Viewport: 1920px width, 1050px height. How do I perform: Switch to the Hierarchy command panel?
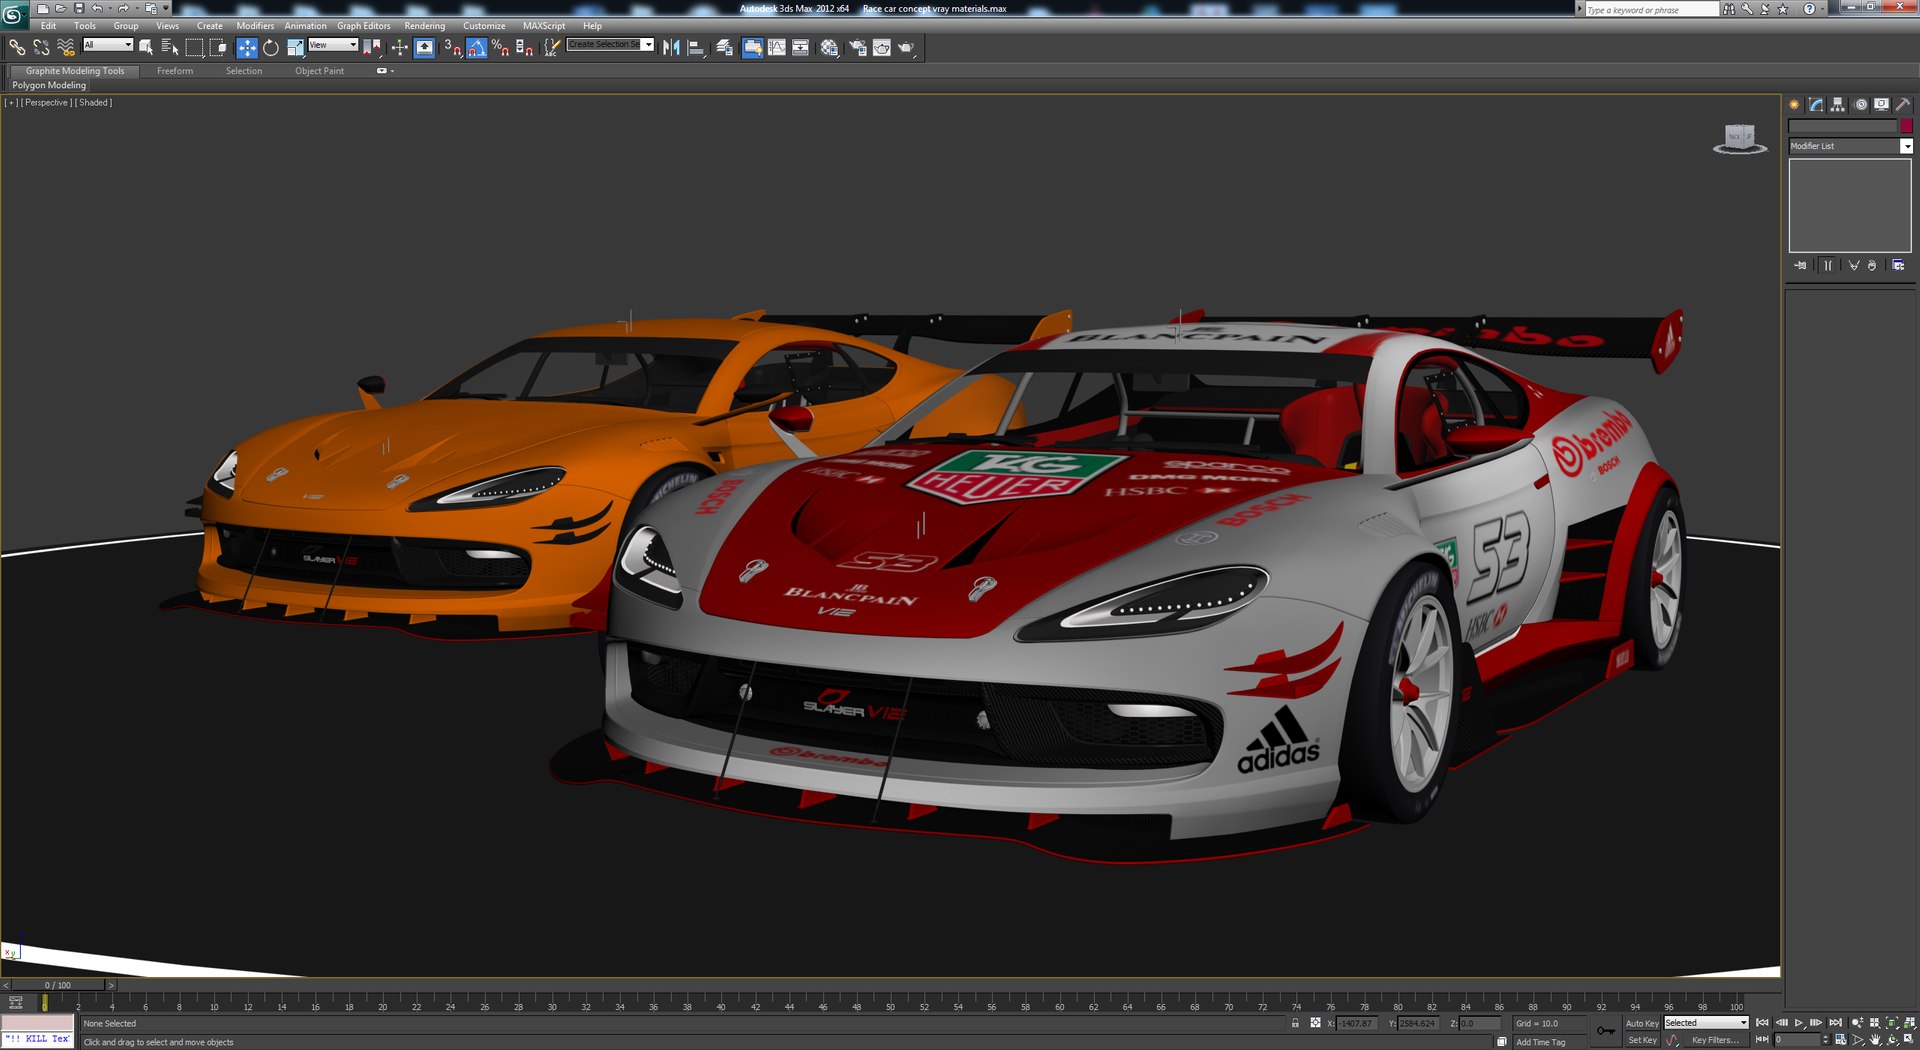(x=1838, y=104)
